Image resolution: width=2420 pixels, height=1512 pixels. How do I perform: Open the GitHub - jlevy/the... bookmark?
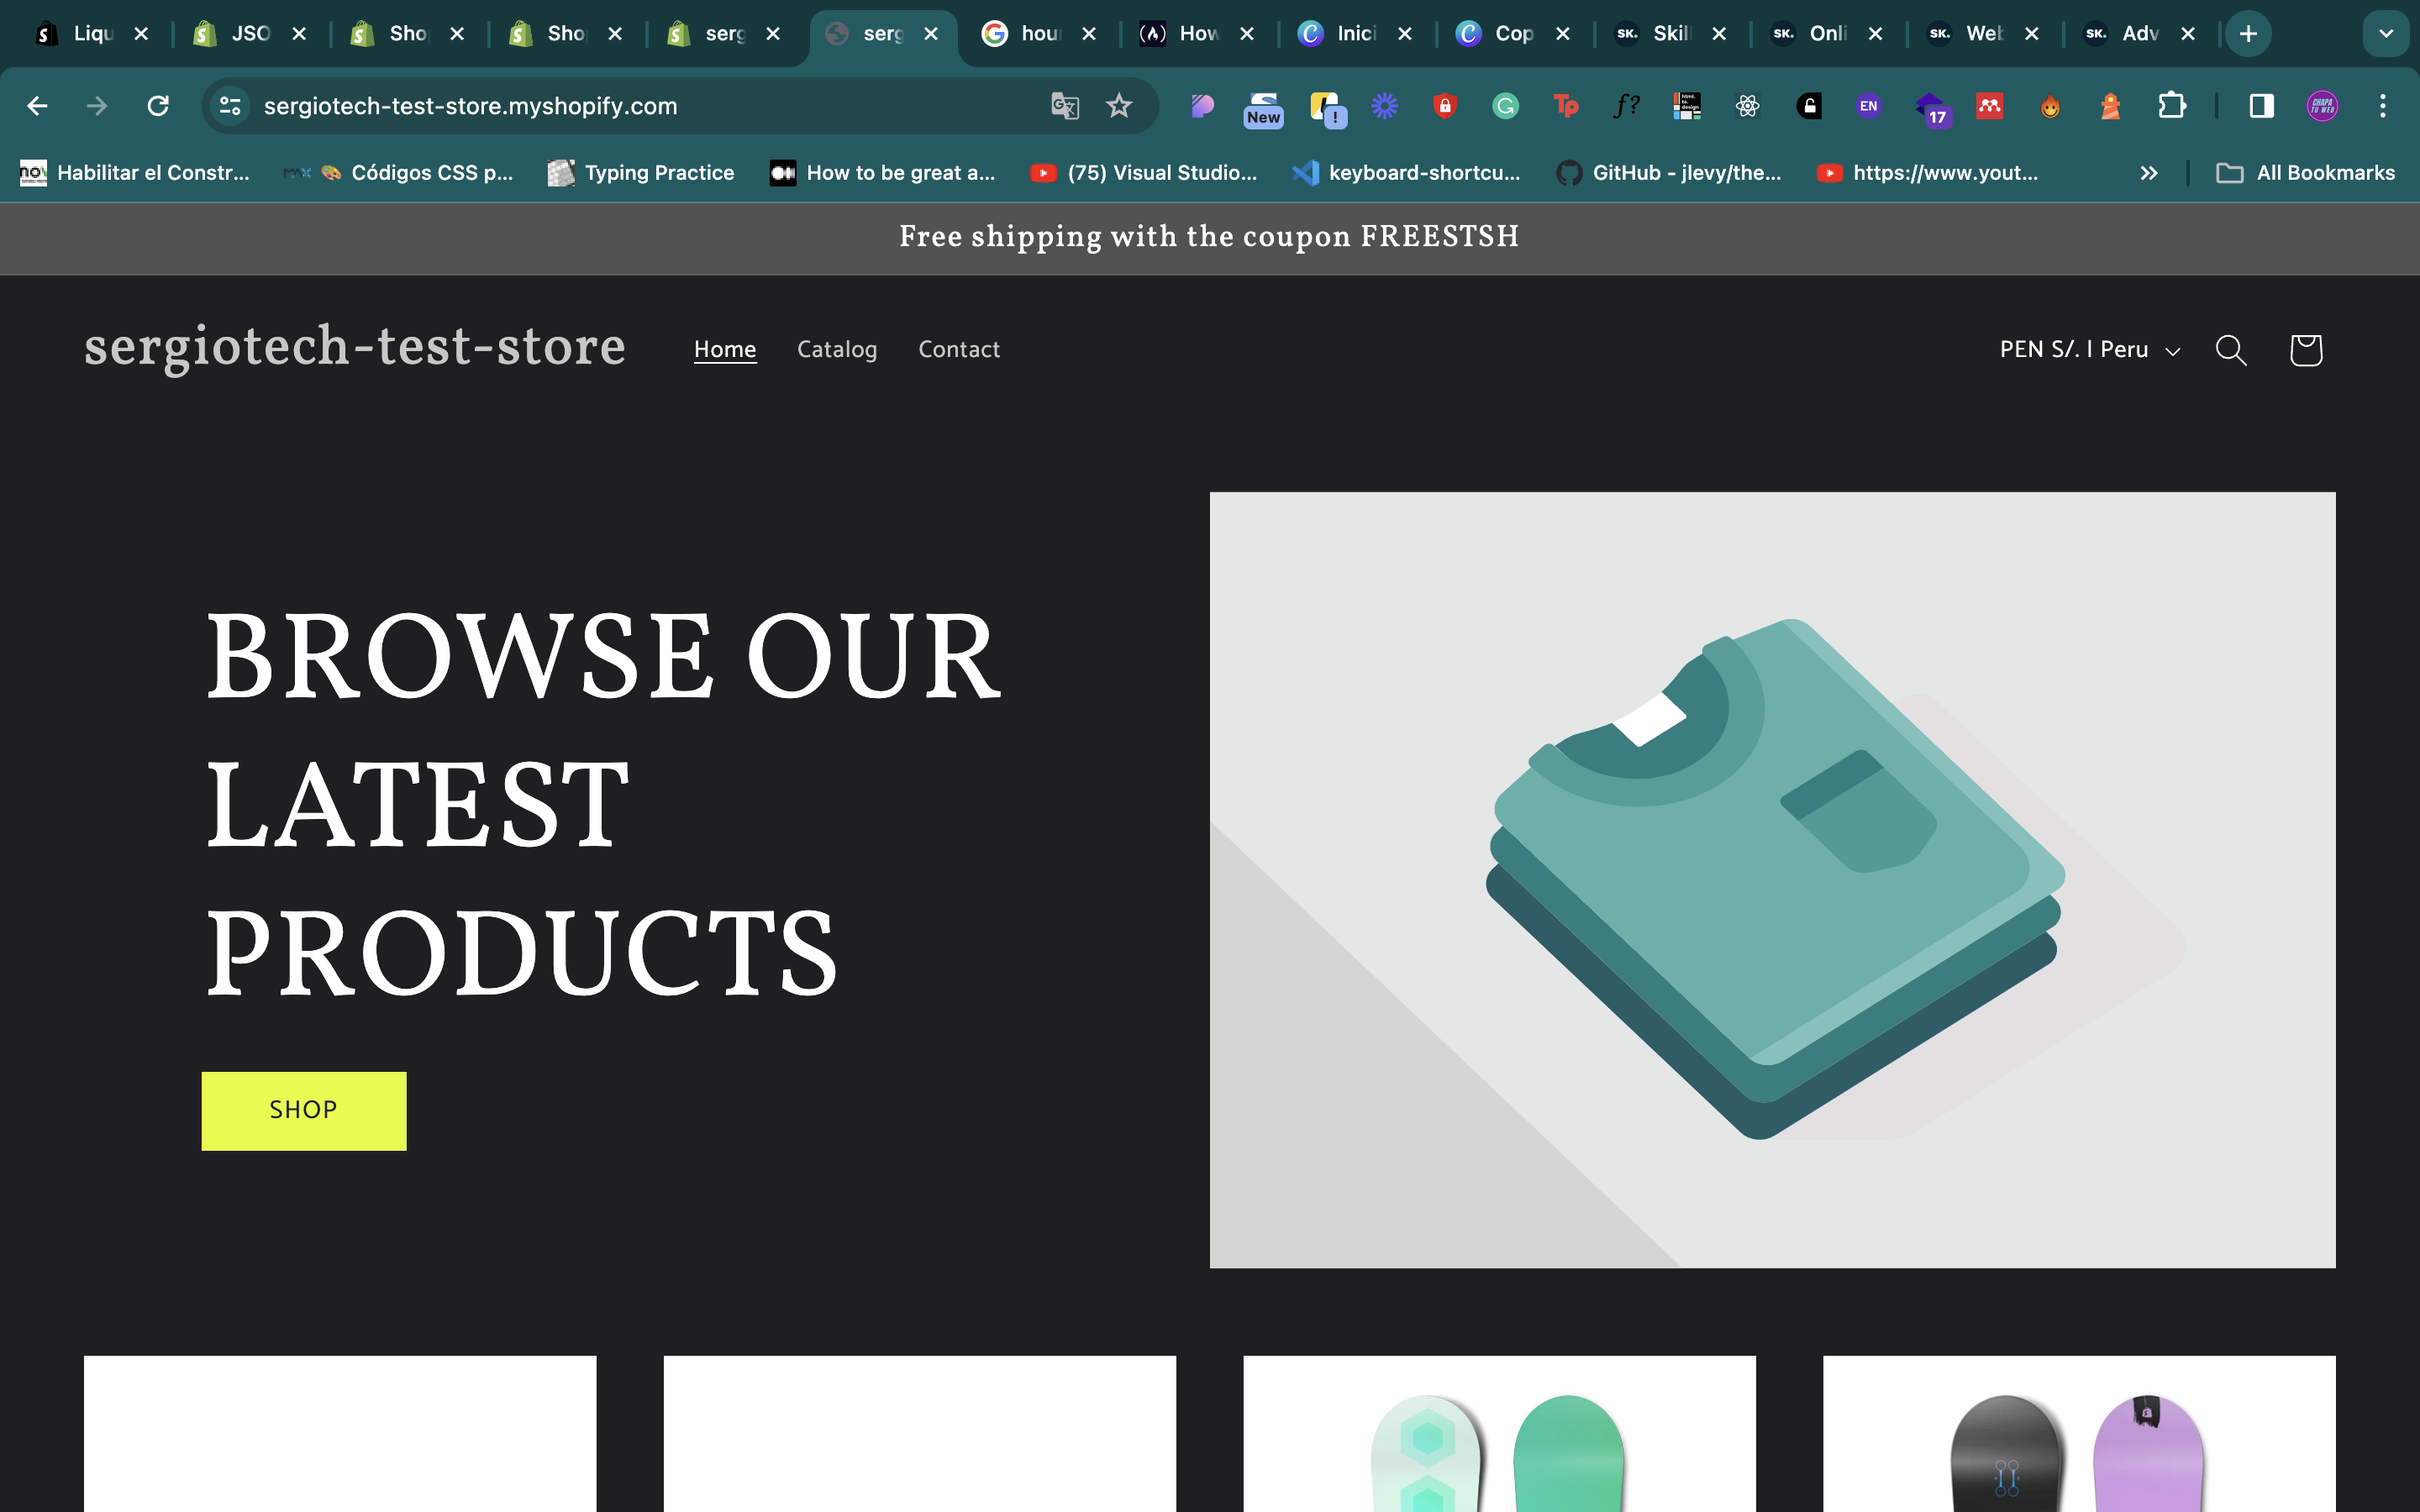1669,173
